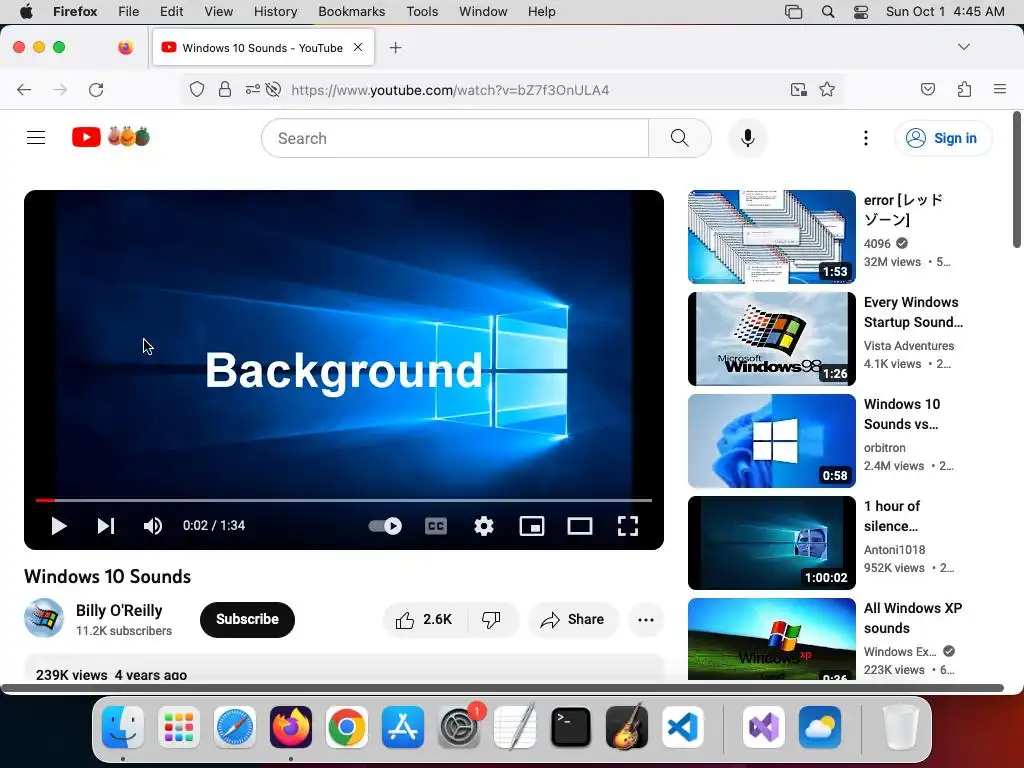This screenshot has height=768, width=1024.
Task: Open the View menu
Action: click(x=218, y=11)
